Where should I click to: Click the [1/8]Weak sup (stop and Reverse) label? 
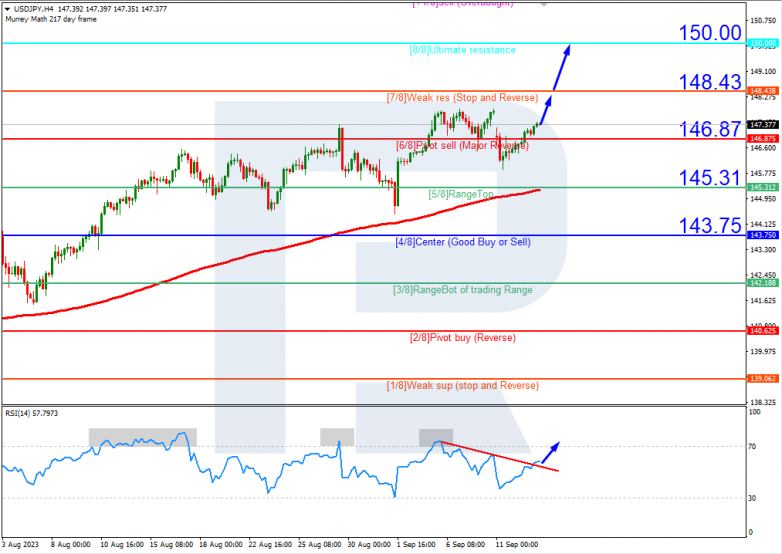pos(463,385)
